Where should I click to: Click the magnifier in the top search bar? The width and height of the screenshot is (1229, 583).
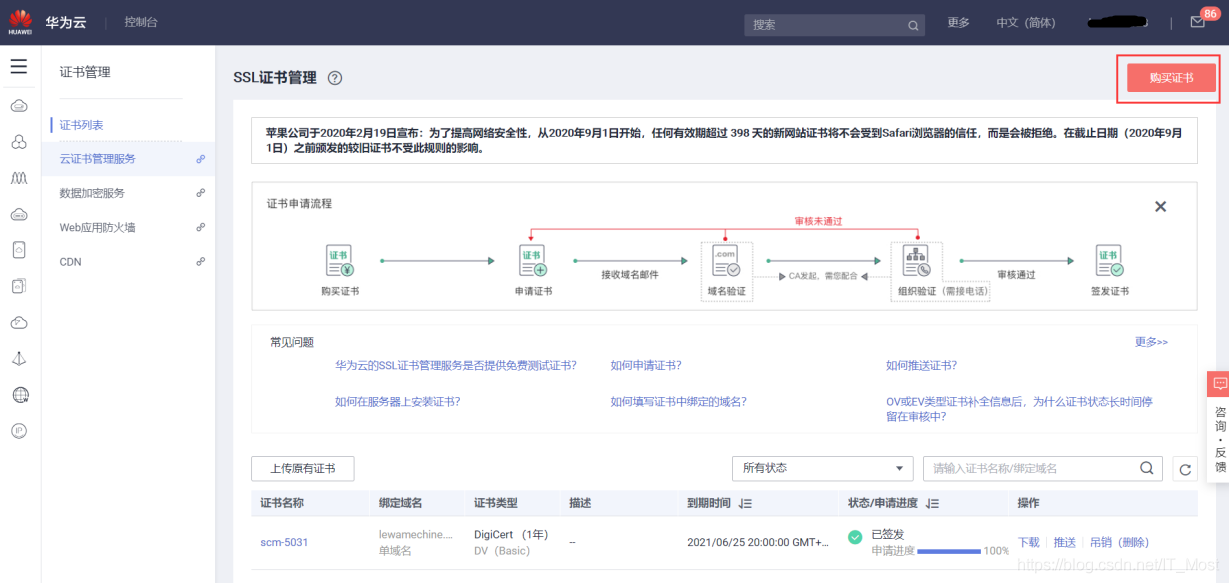click(x=913, y=25)
